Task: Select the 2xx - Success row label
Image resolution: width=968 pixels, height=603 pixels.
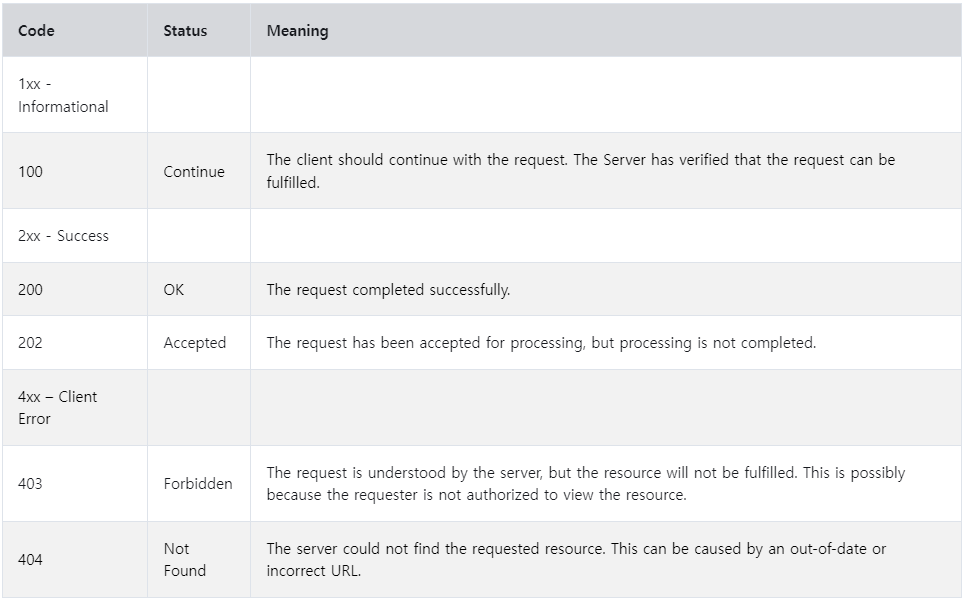Action: pos(63,236)
